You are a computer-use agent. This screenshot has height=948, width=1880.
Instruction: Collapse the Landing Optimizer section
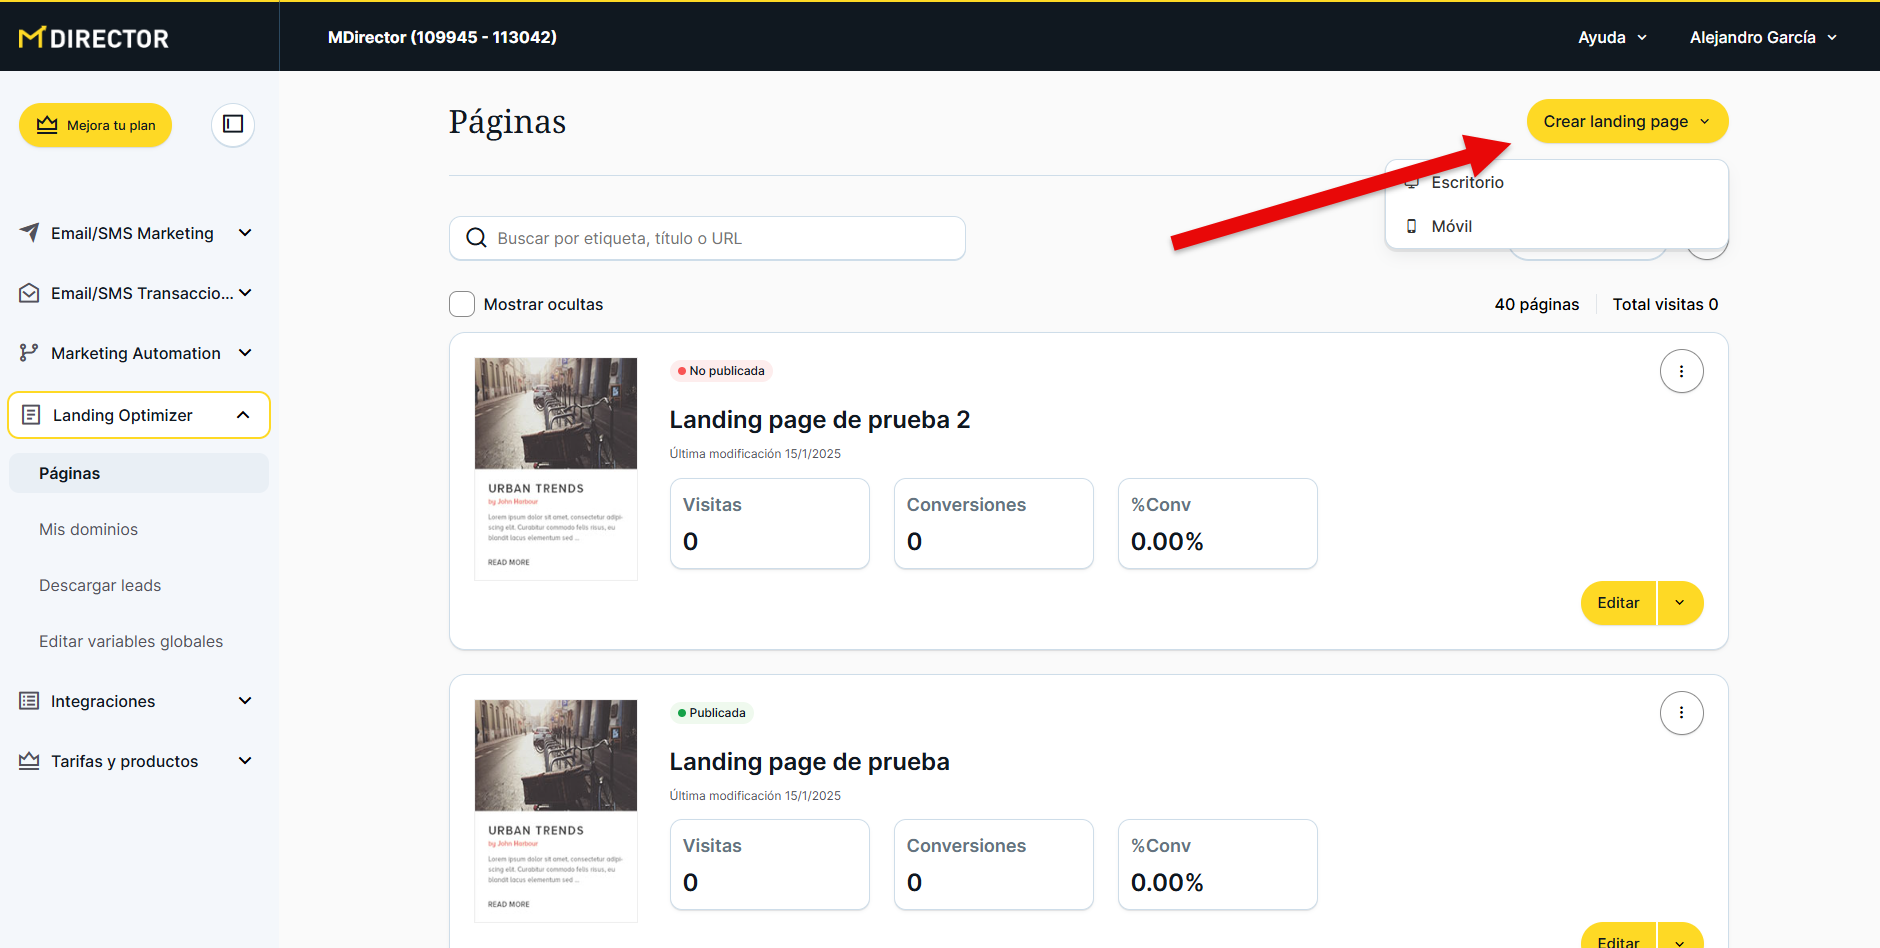point(243,415)
